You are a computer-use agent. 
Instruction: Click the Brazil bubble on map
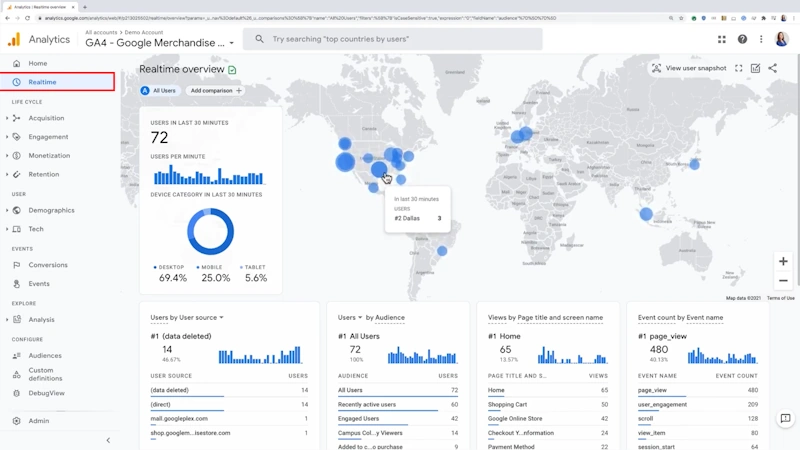[442, 251]
